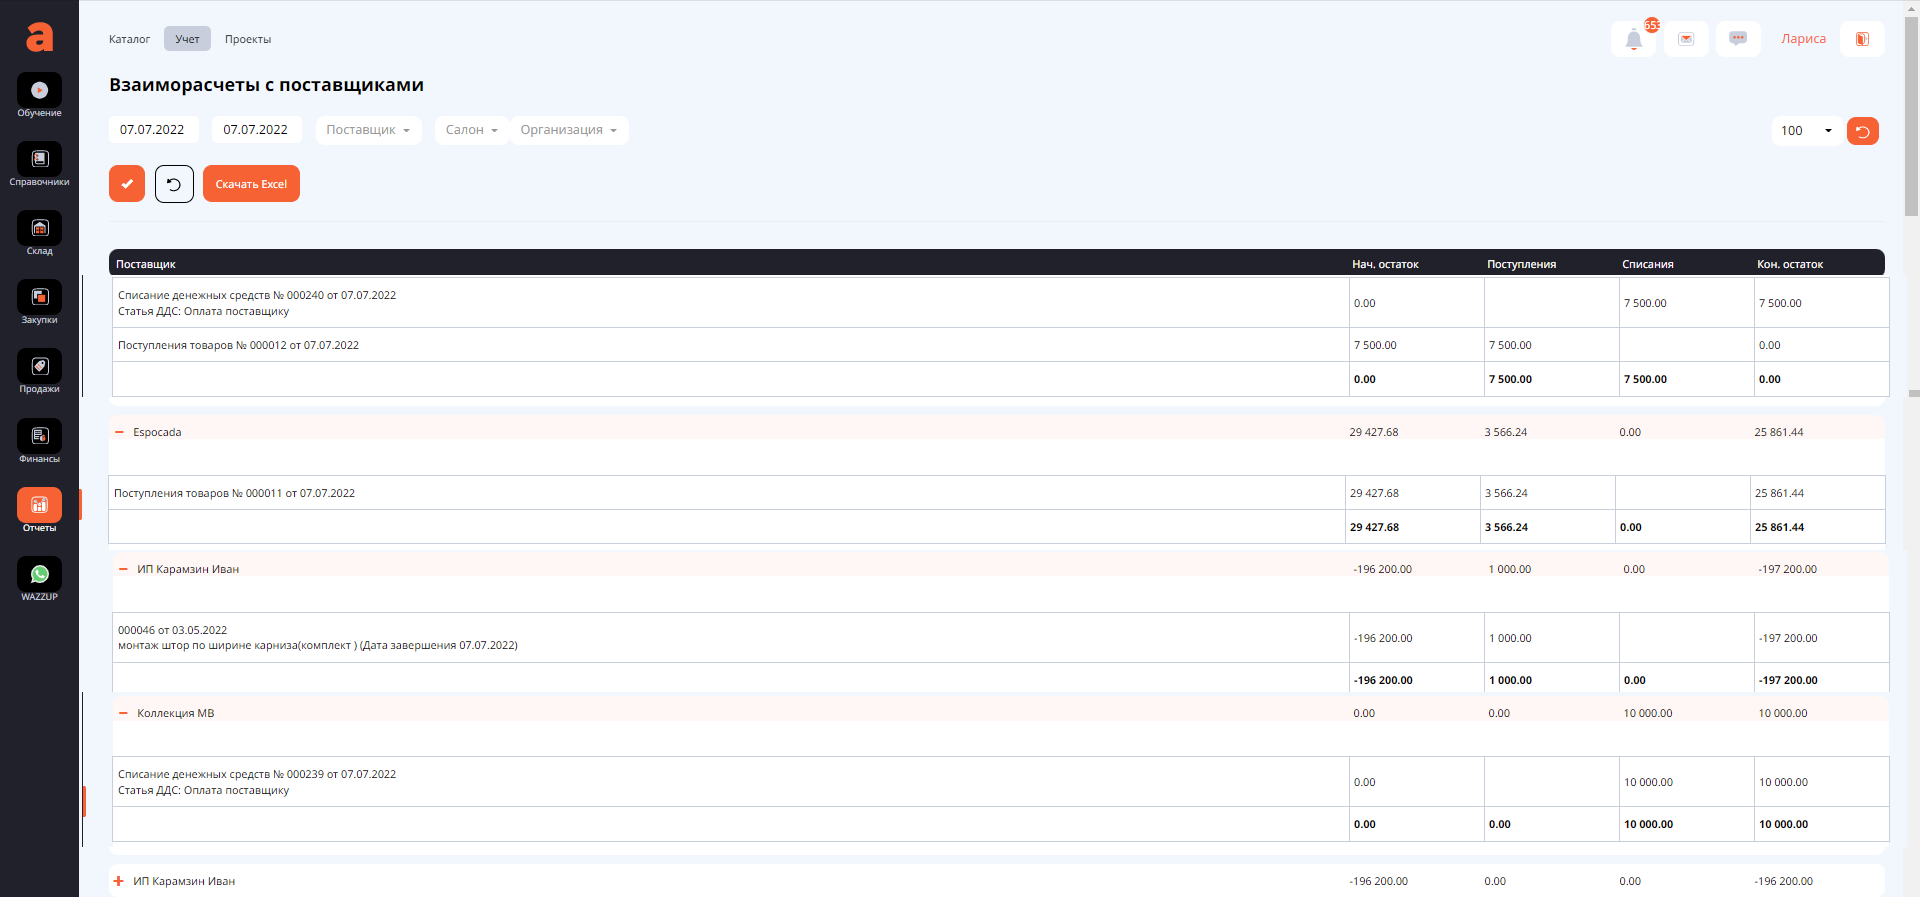Change the rows-per-page value of 100
The width and height of the screenshot is (1920, 897).
pos(1806,131)
